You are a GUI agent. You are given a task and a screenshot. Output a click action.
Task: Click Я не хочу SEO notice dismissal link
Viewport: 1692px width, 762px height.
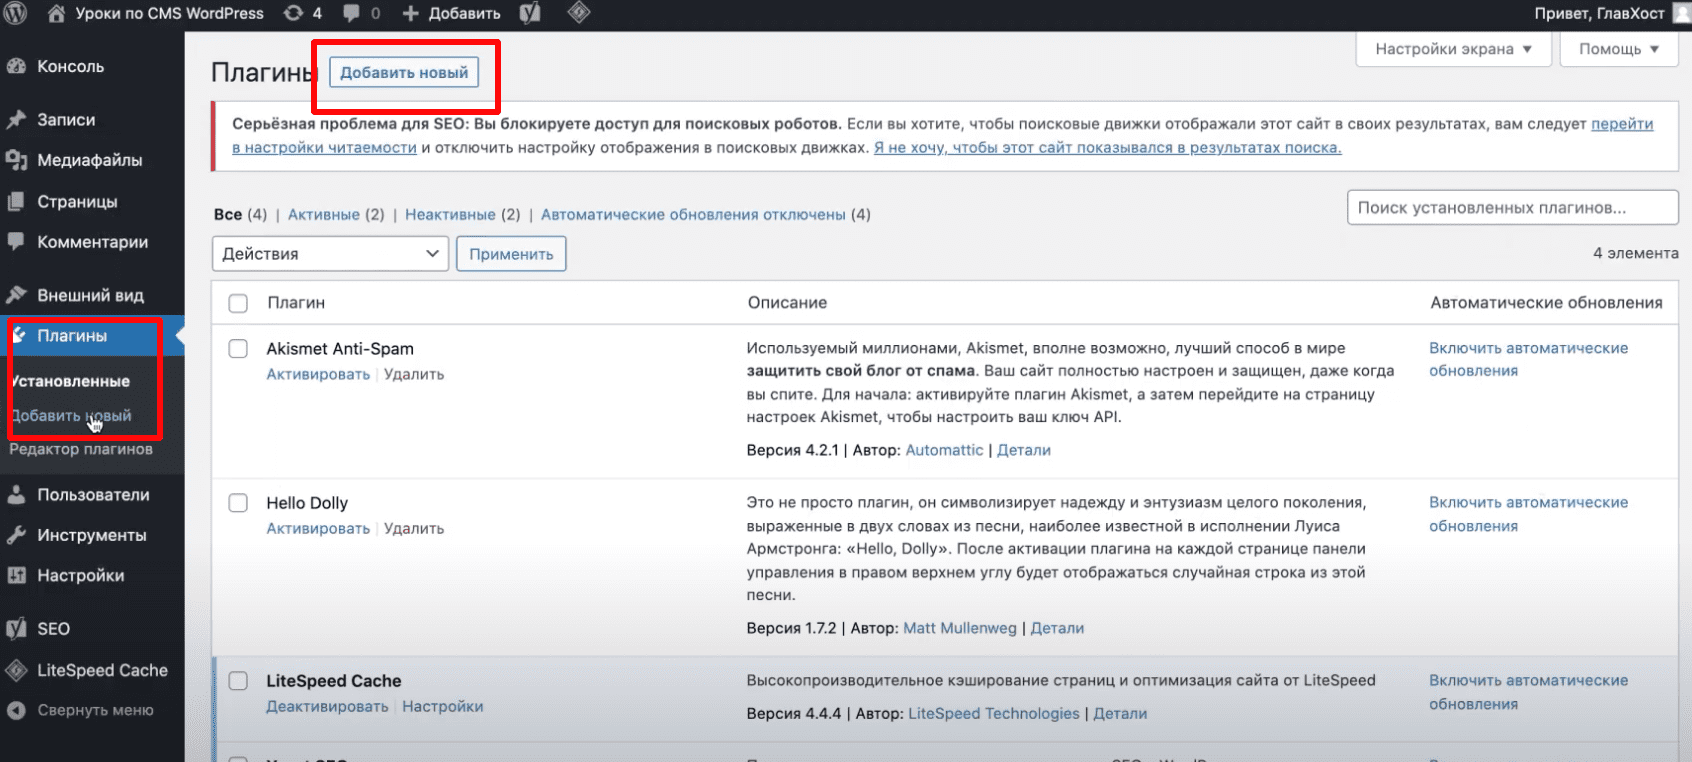(1107, 147)
